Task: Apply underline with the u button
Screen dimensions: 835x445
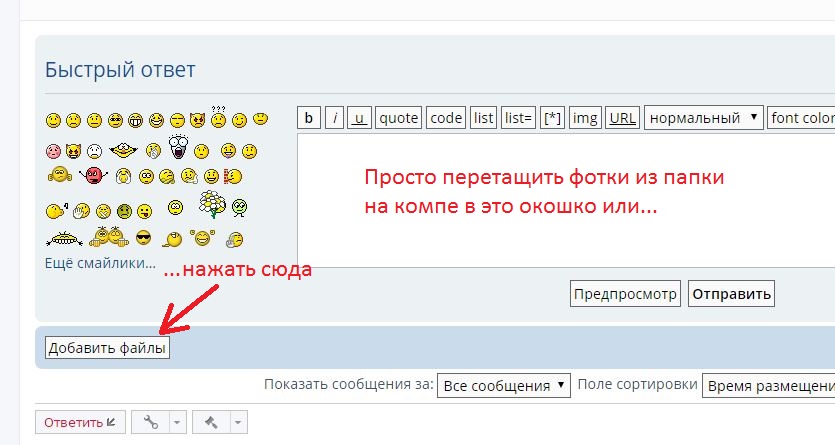Action: pos(359,118)
